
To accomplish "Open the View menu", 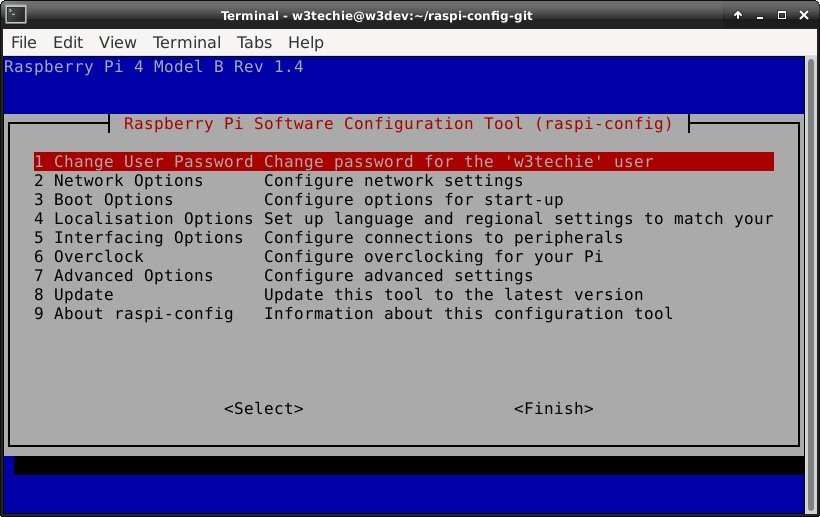I will coord(118,42).
